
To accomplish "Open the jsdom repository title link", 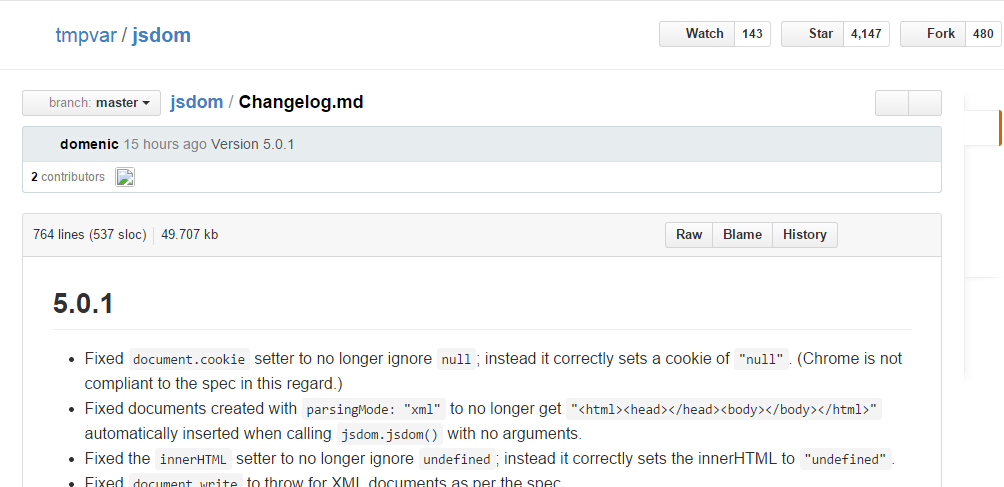I will pyautogui.click(x=161, y=35).
